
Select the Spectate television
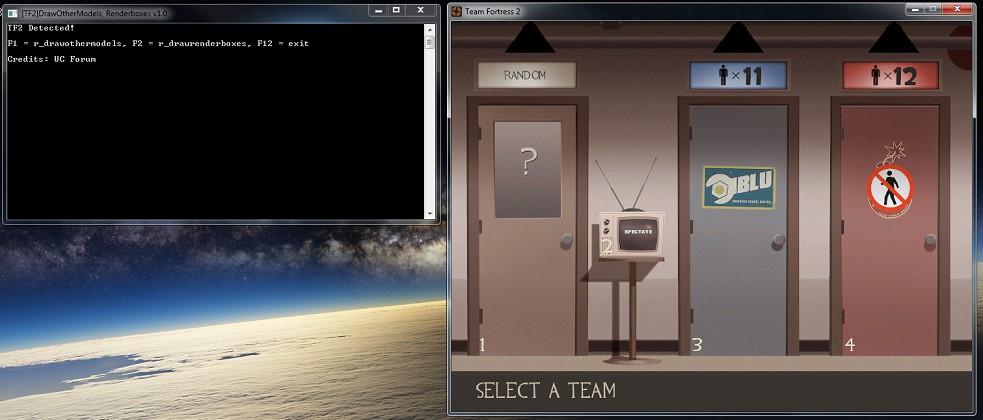point(631,234)
